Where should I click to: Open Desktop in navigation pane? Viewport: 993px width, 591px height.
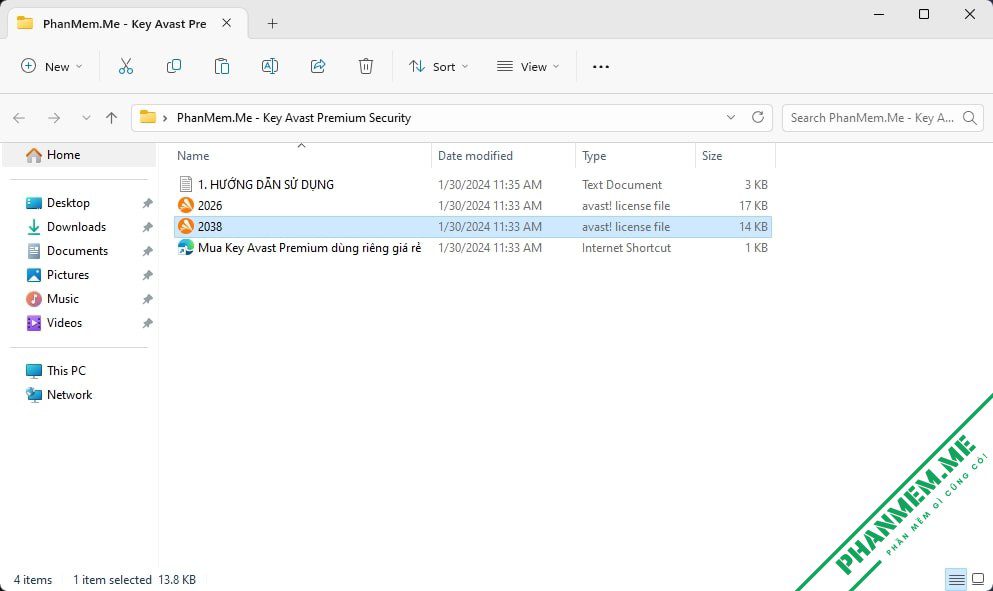(x=68, y=203)
